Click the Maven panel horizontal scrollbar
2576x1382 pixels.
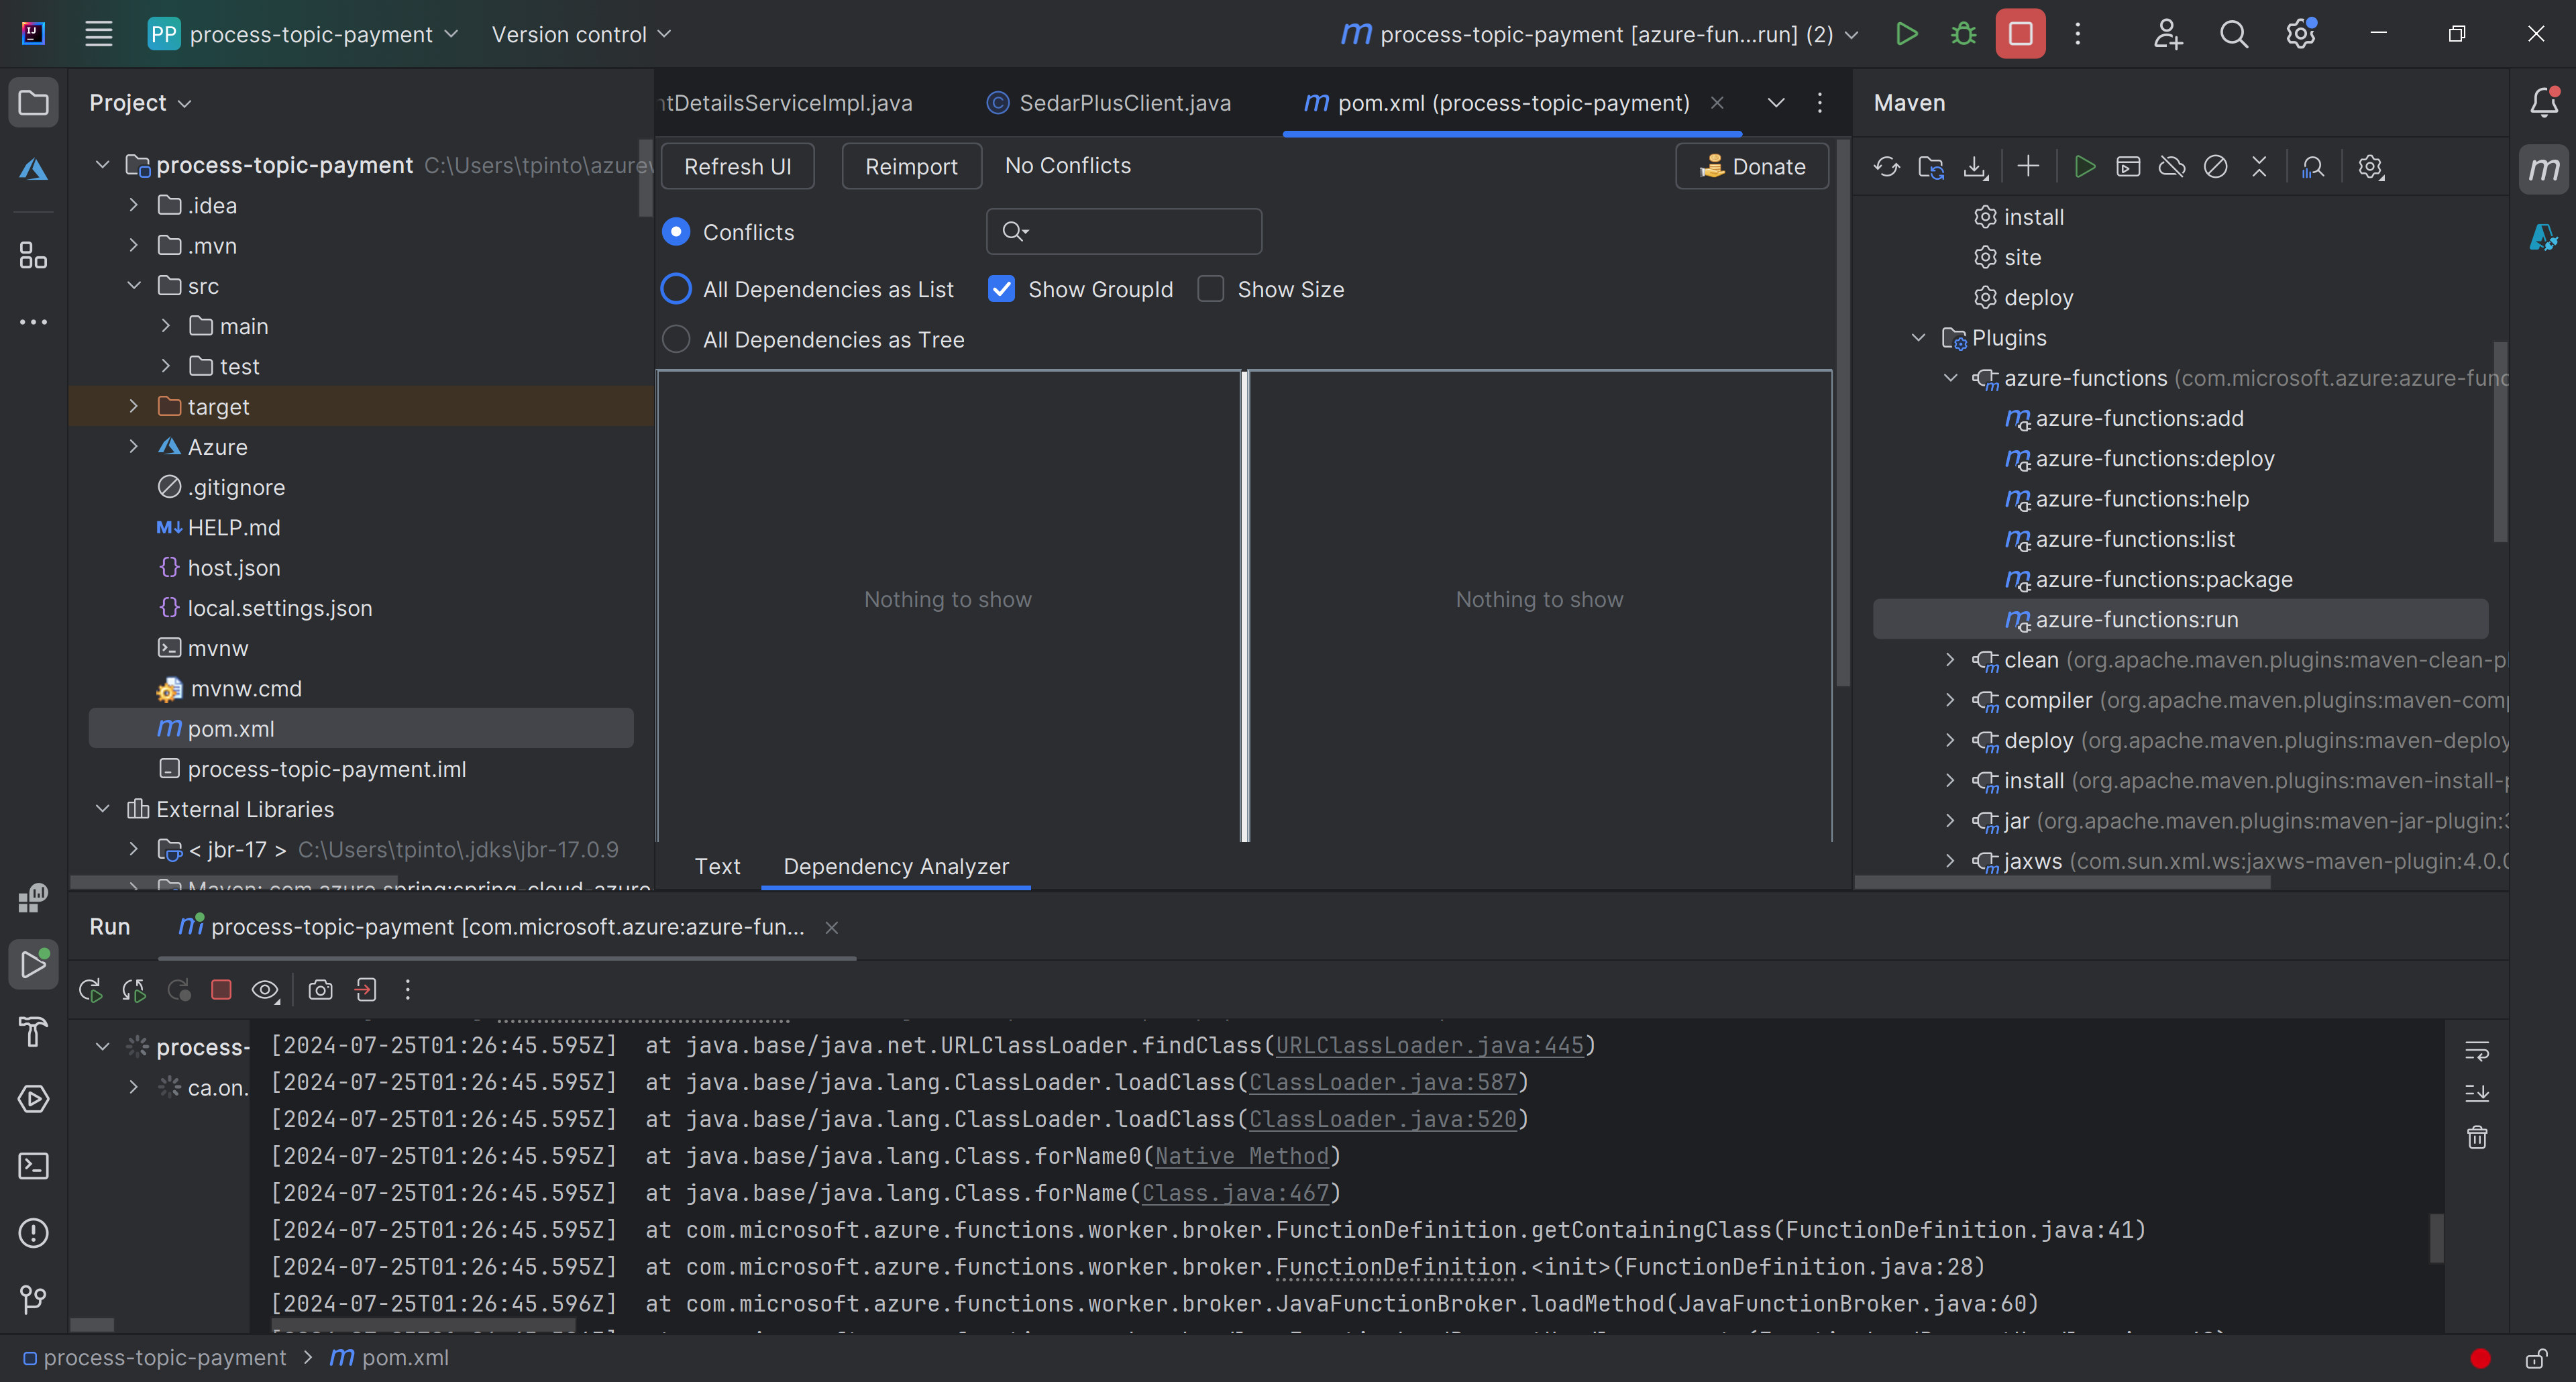tap(2062, 882)
